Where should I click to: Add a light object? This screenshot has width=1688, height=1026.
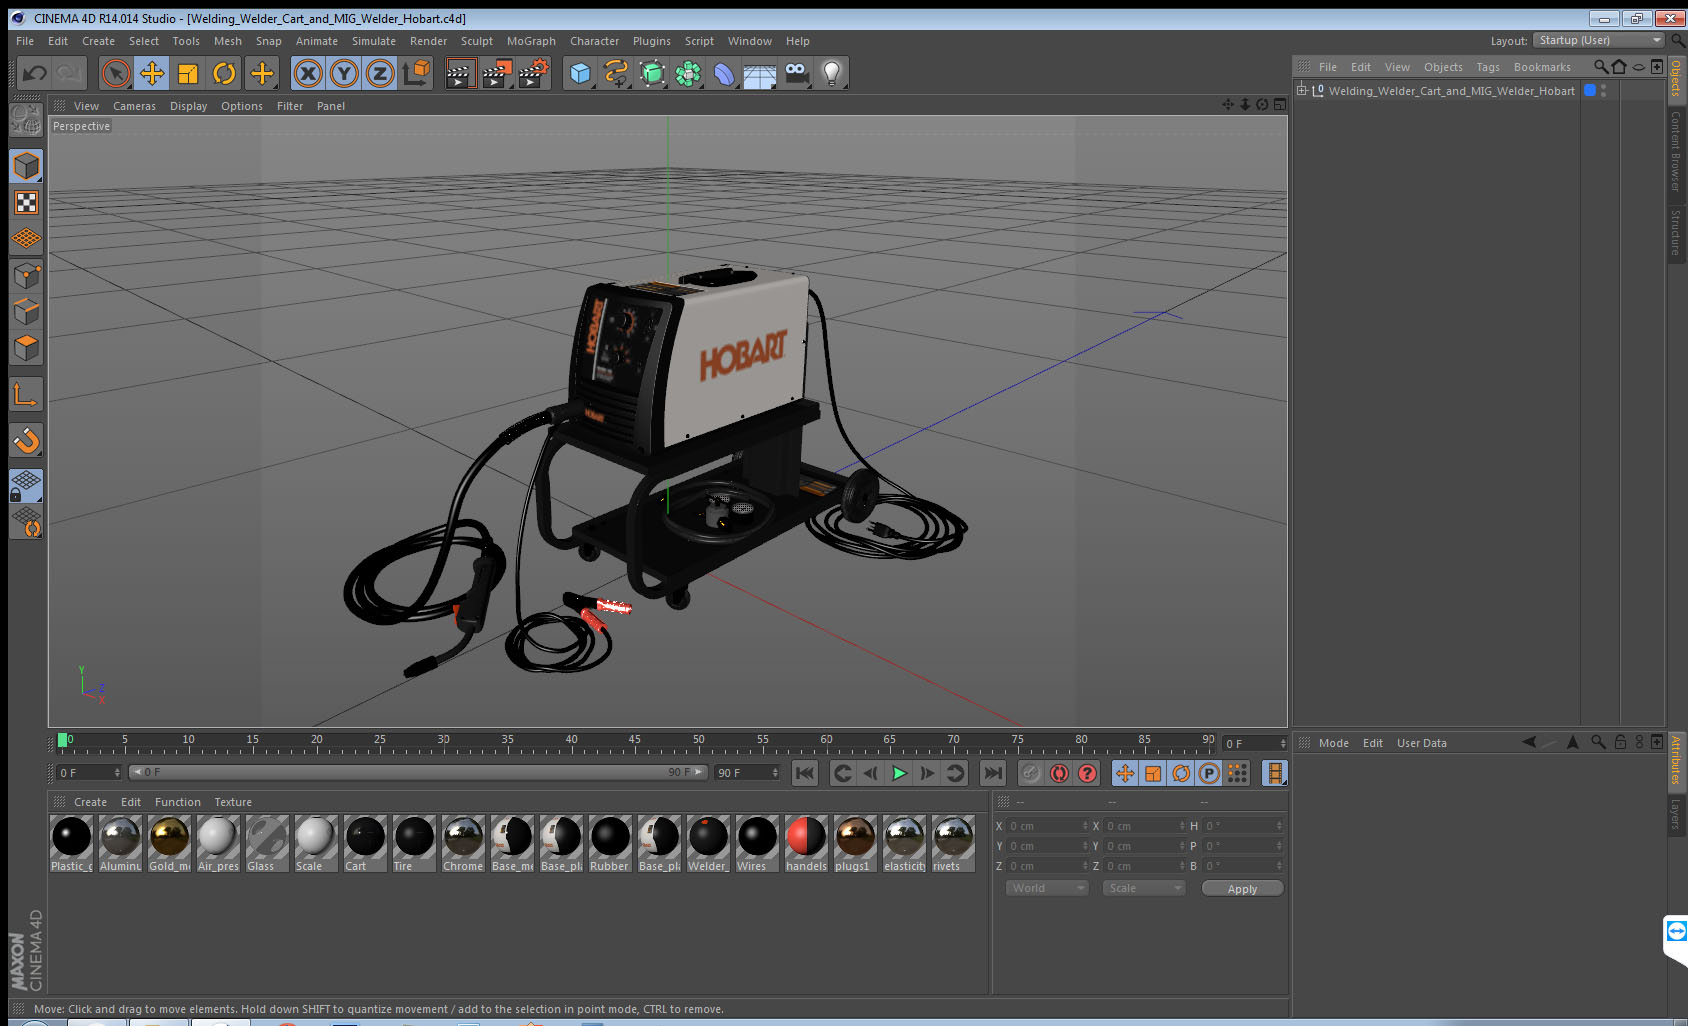tap(832, 73)
